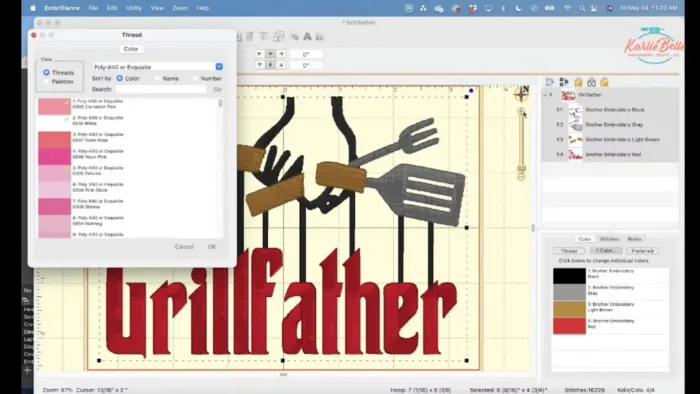This screenshot has width=700, height=394.
Task: Click the lettering A tool icon
Action: tap(307, 37)
